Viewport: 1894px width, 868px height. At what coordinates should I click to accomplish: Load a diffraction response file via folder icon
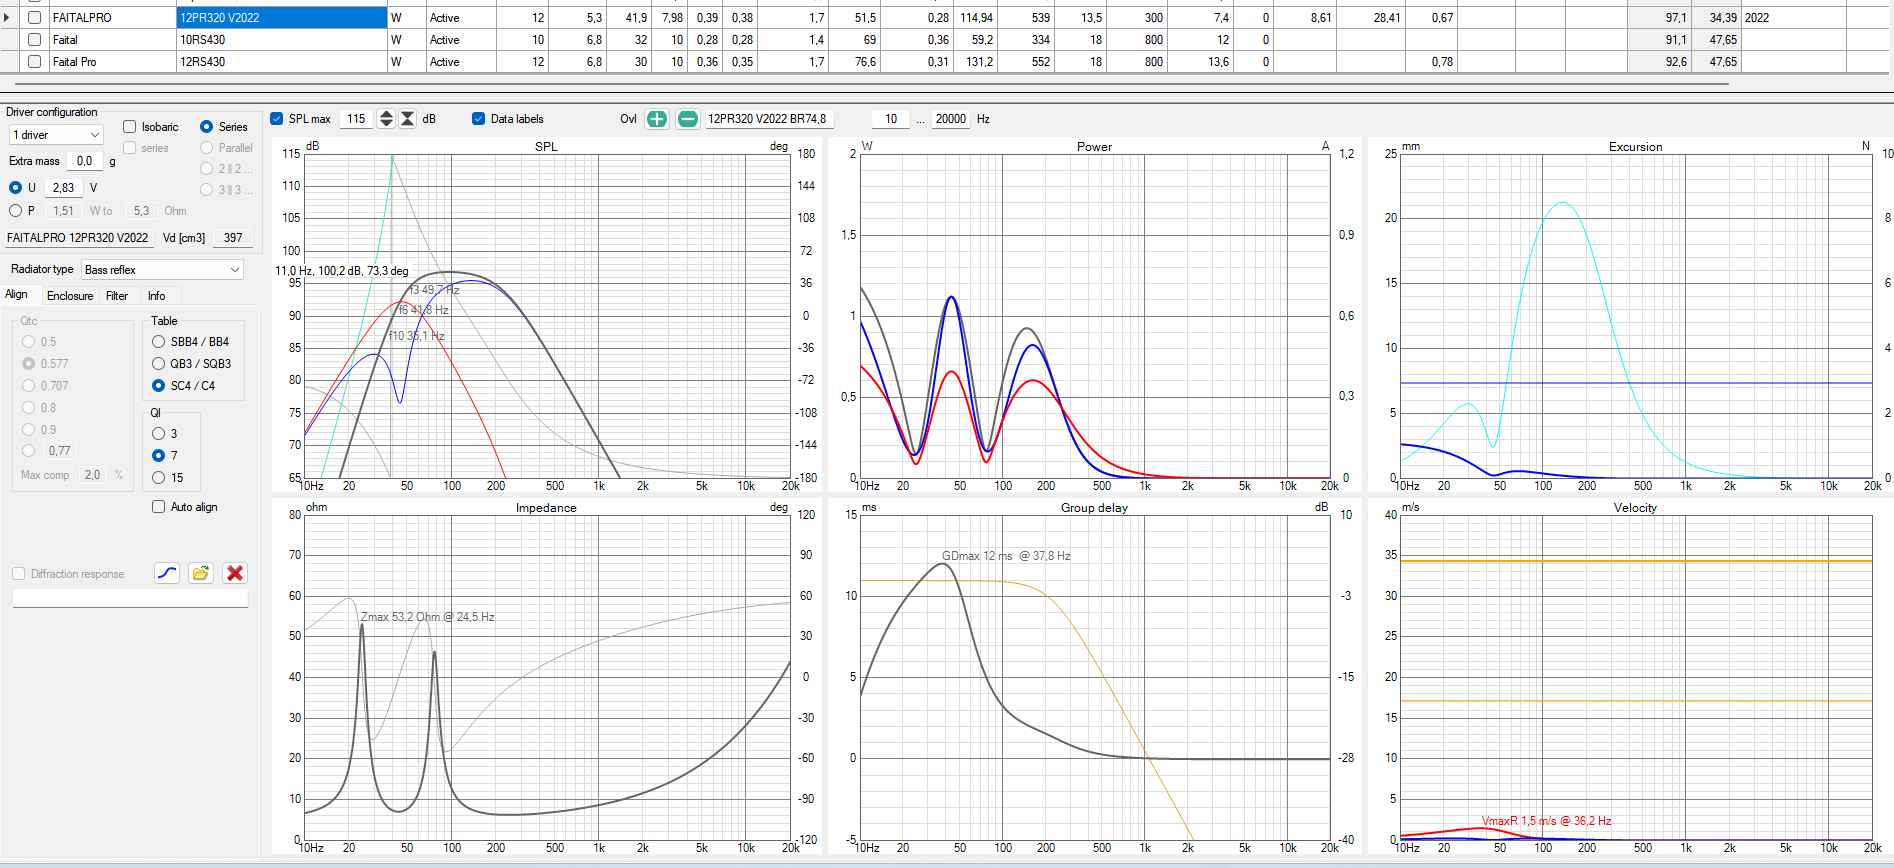pyautogui.click(x=201, y=573)
